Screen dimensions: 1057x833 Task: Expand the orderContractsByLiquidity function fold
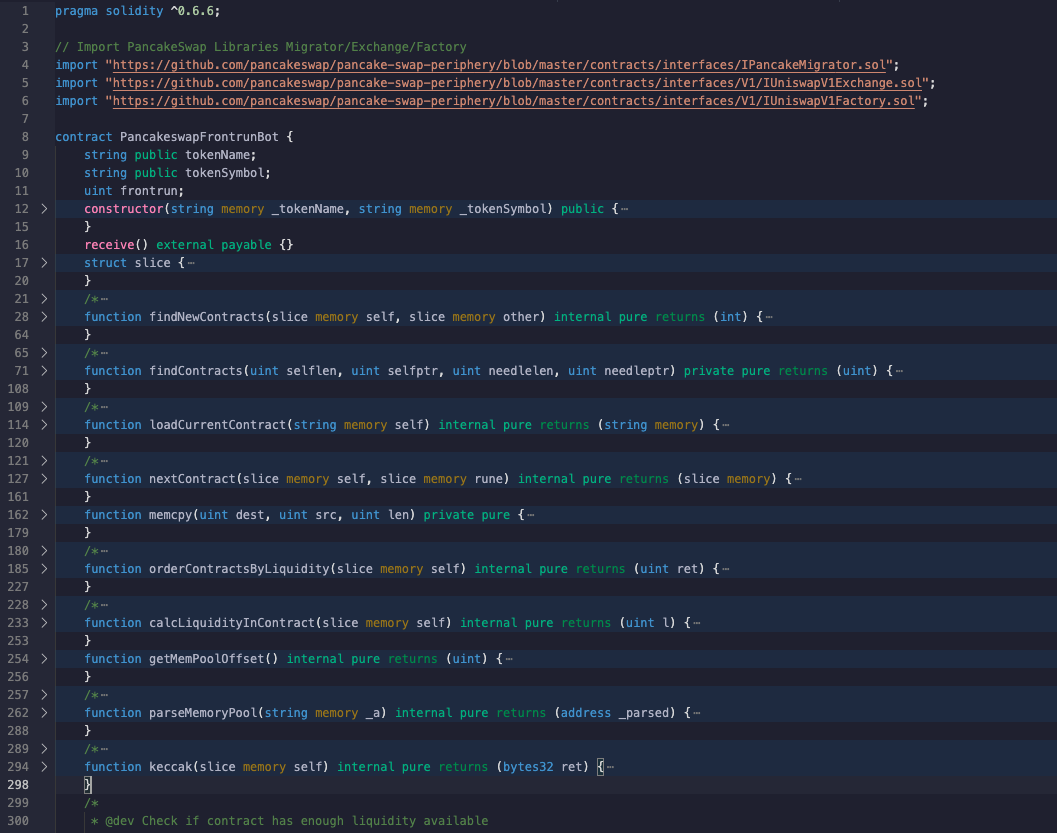click(x=44, y=569)
